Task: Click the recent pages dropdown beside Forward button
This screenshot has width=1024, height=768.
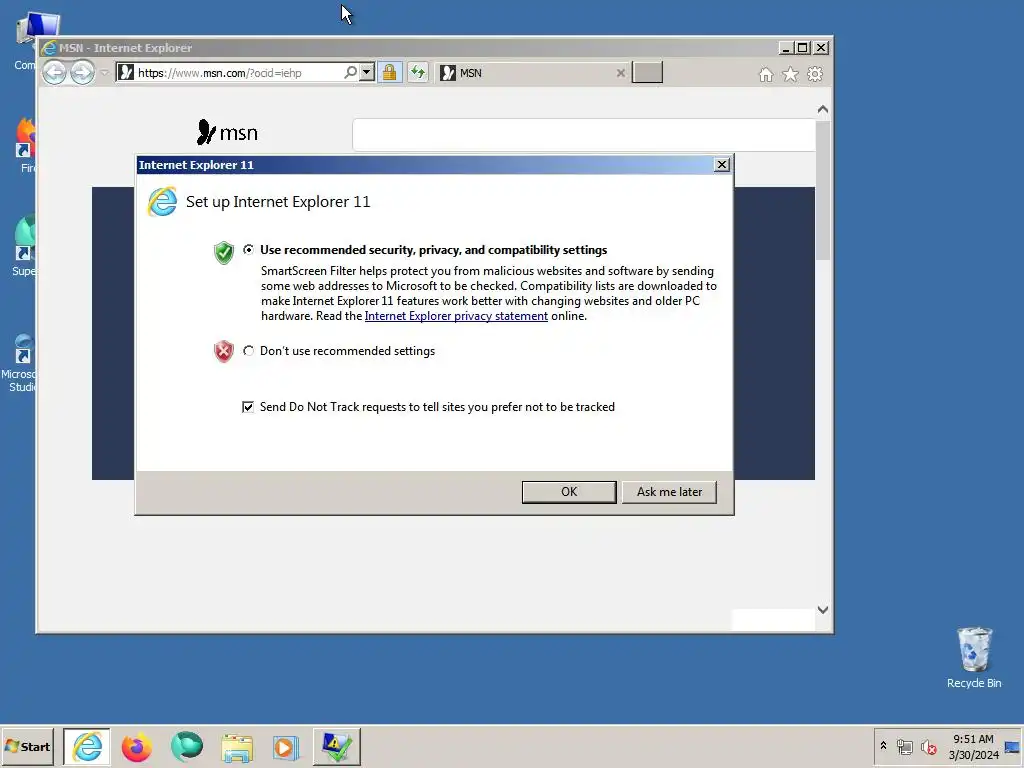Action: coord(104,72)
